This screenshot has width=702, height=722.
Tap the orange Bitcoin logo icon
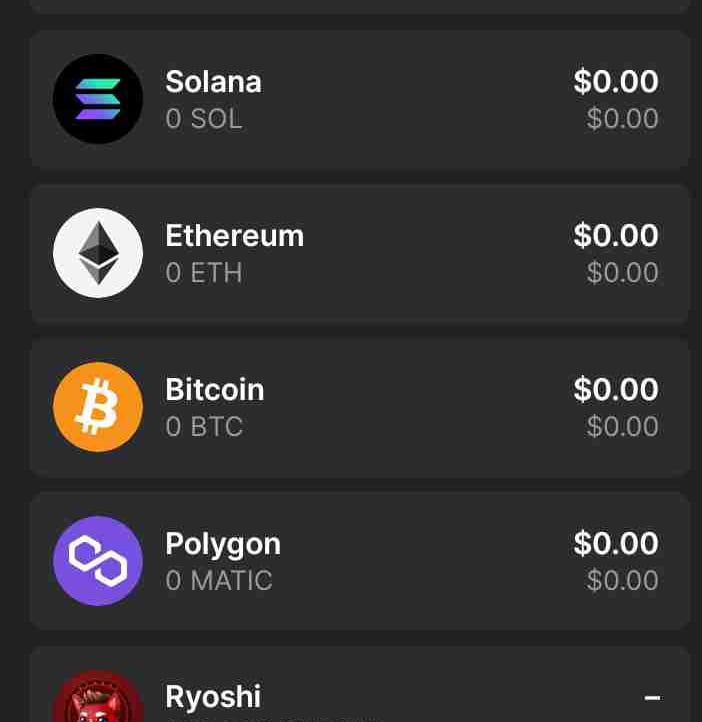(x=98, y=407)
